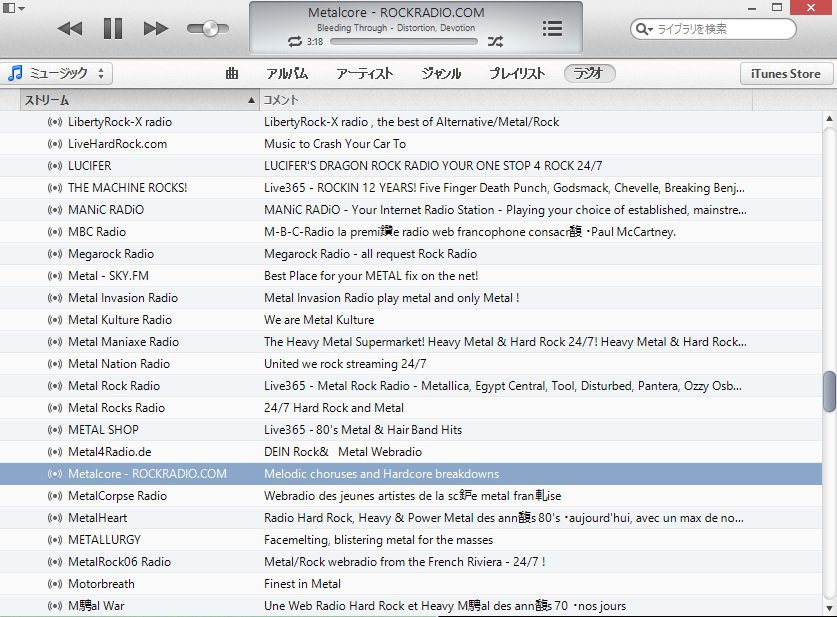Image resolution: width=837 pixels, height=617 pixels.
Task: Toggle the shuffle icon in the display
Action: click(x=495, y=42)
